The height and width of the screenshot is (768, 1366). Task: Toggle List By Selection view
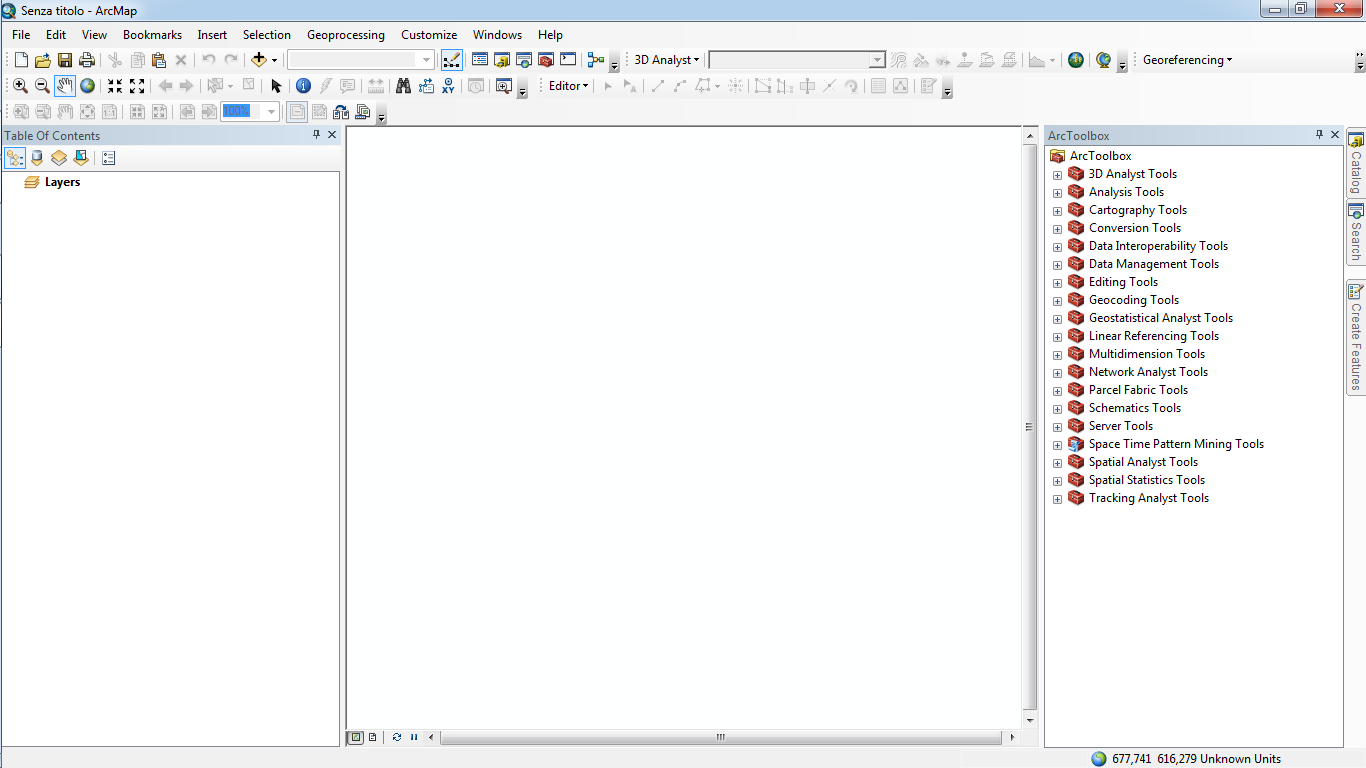pos(81,158)
